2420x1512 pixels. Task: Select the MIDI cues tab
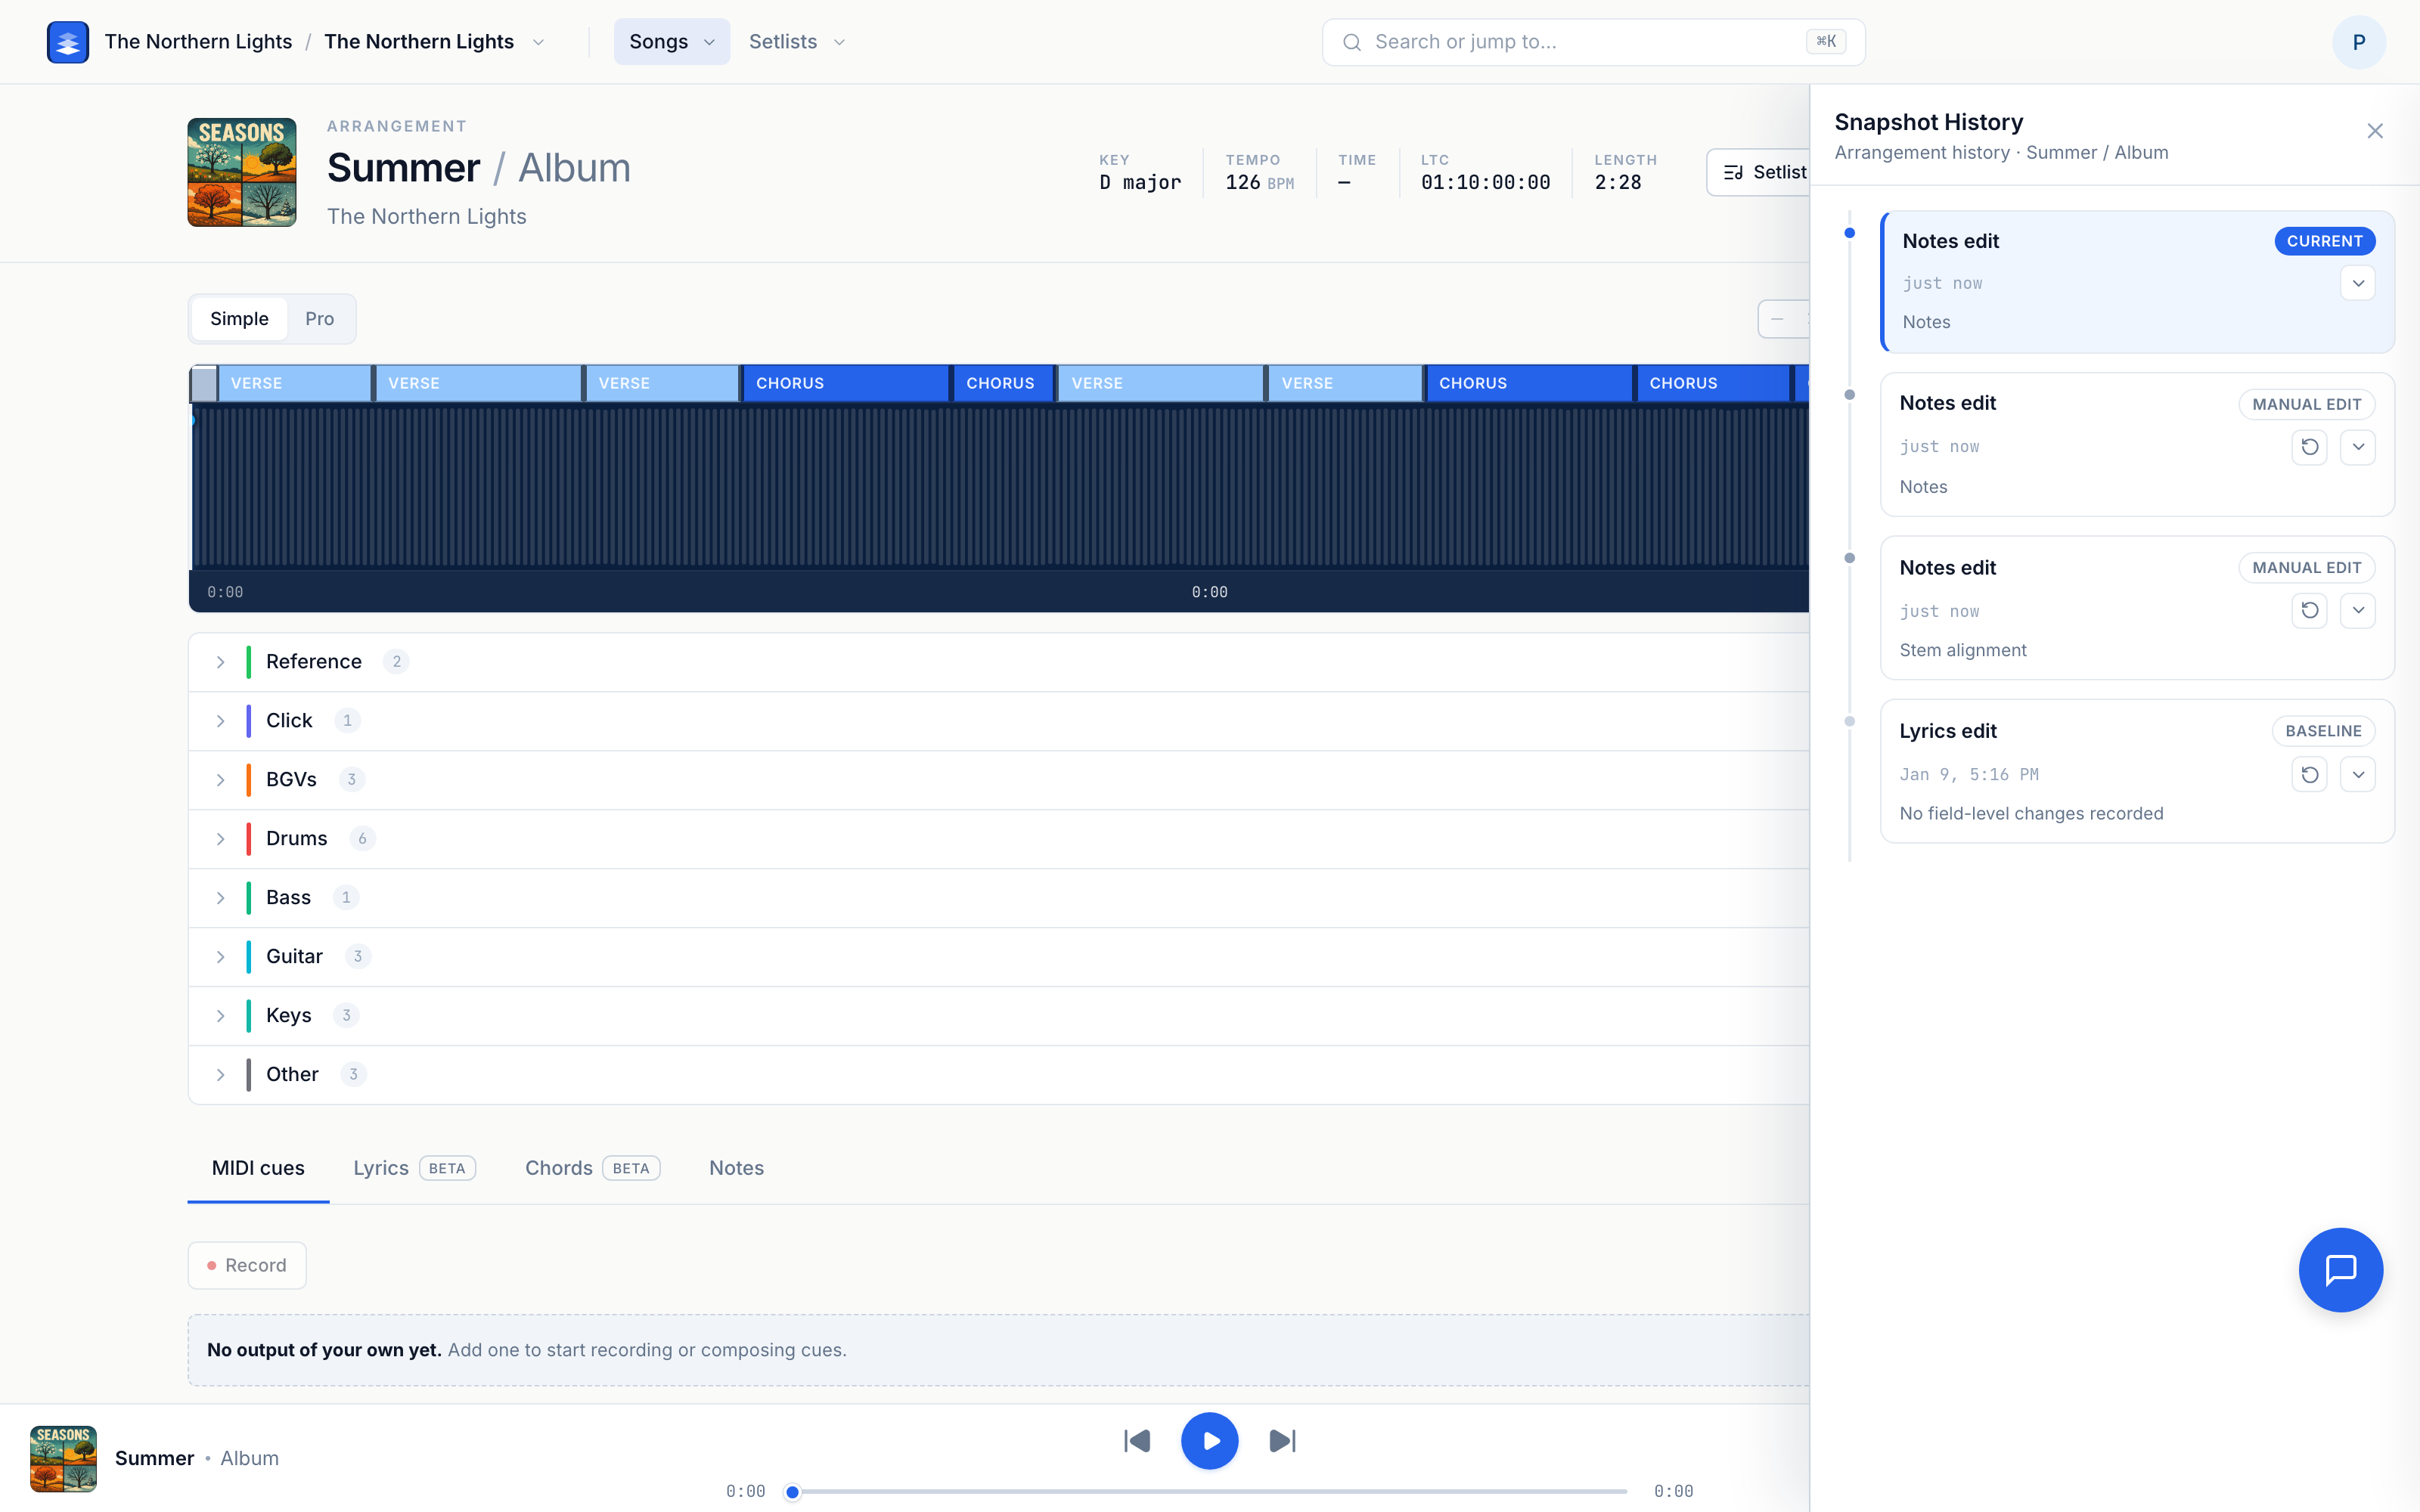258,1168
